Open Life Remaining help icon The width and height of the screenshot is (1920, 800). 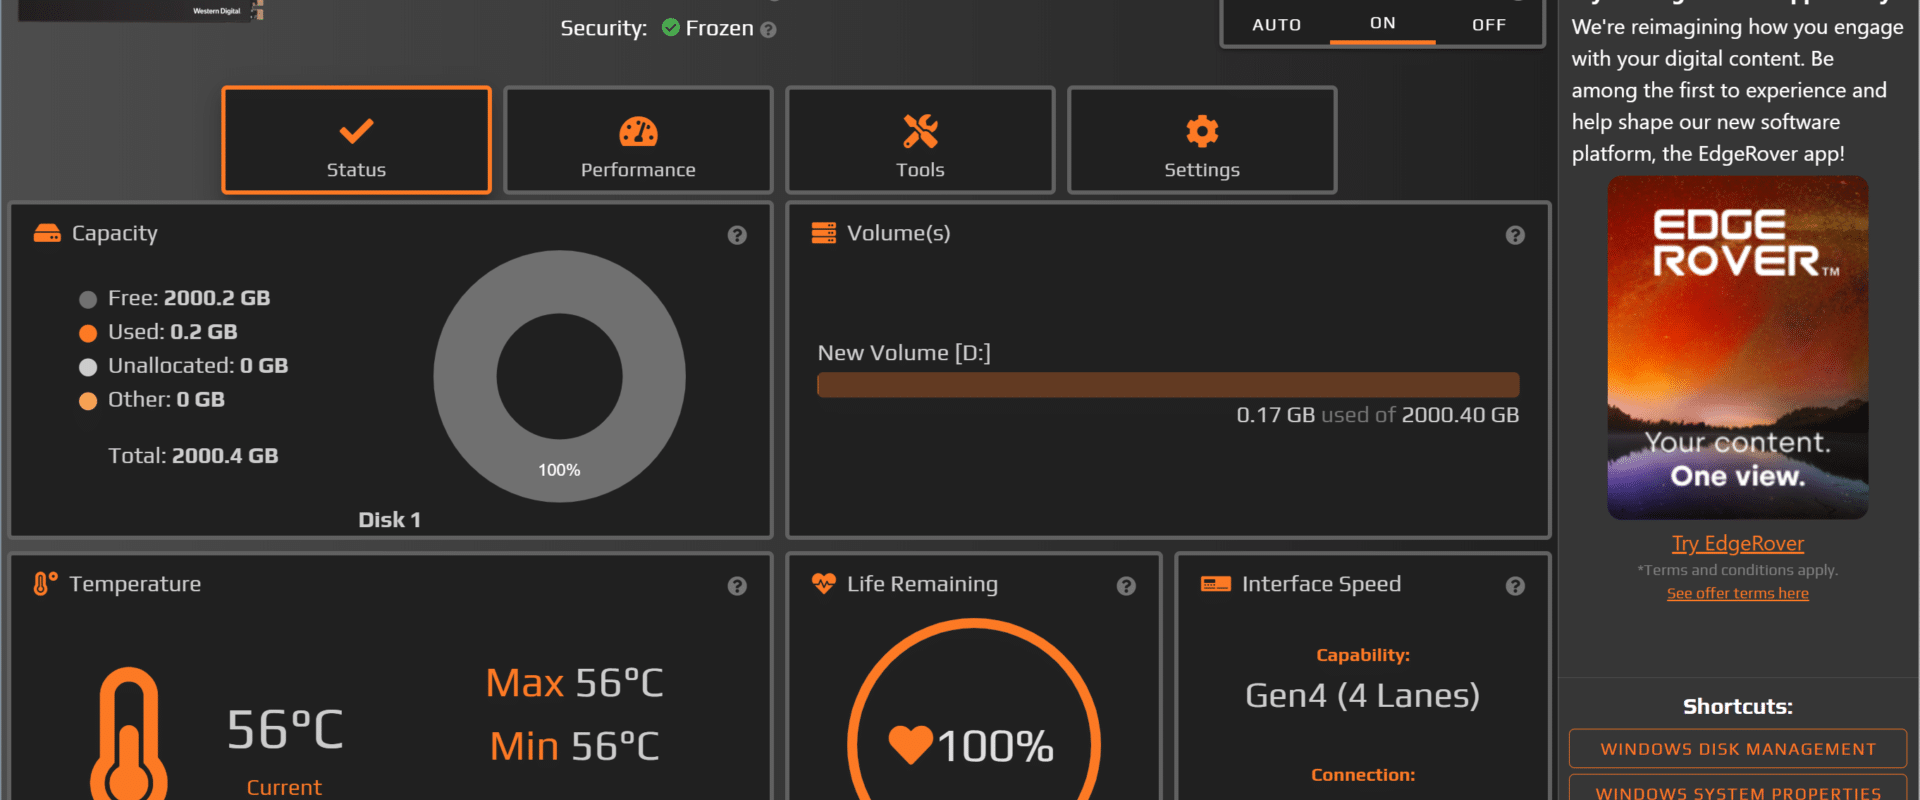click(1126, 586)
